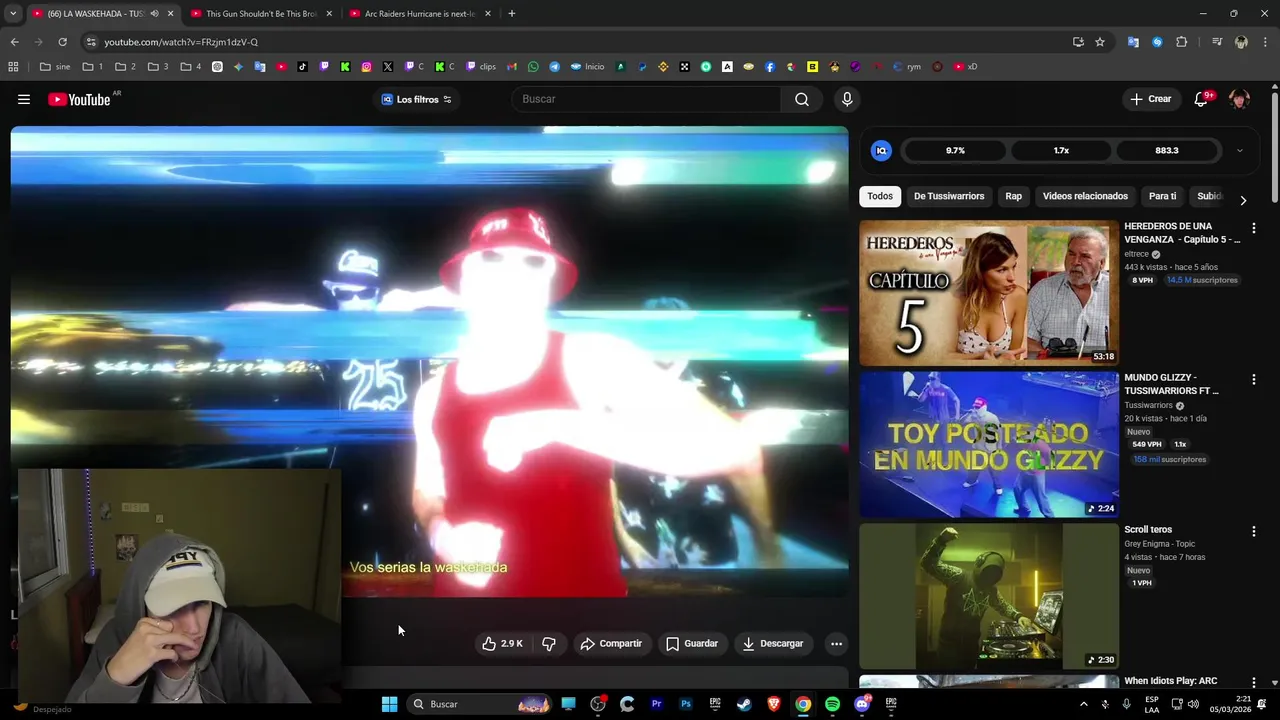
Task: Open Spotify from the taskbar
Action: coord(832,704)
